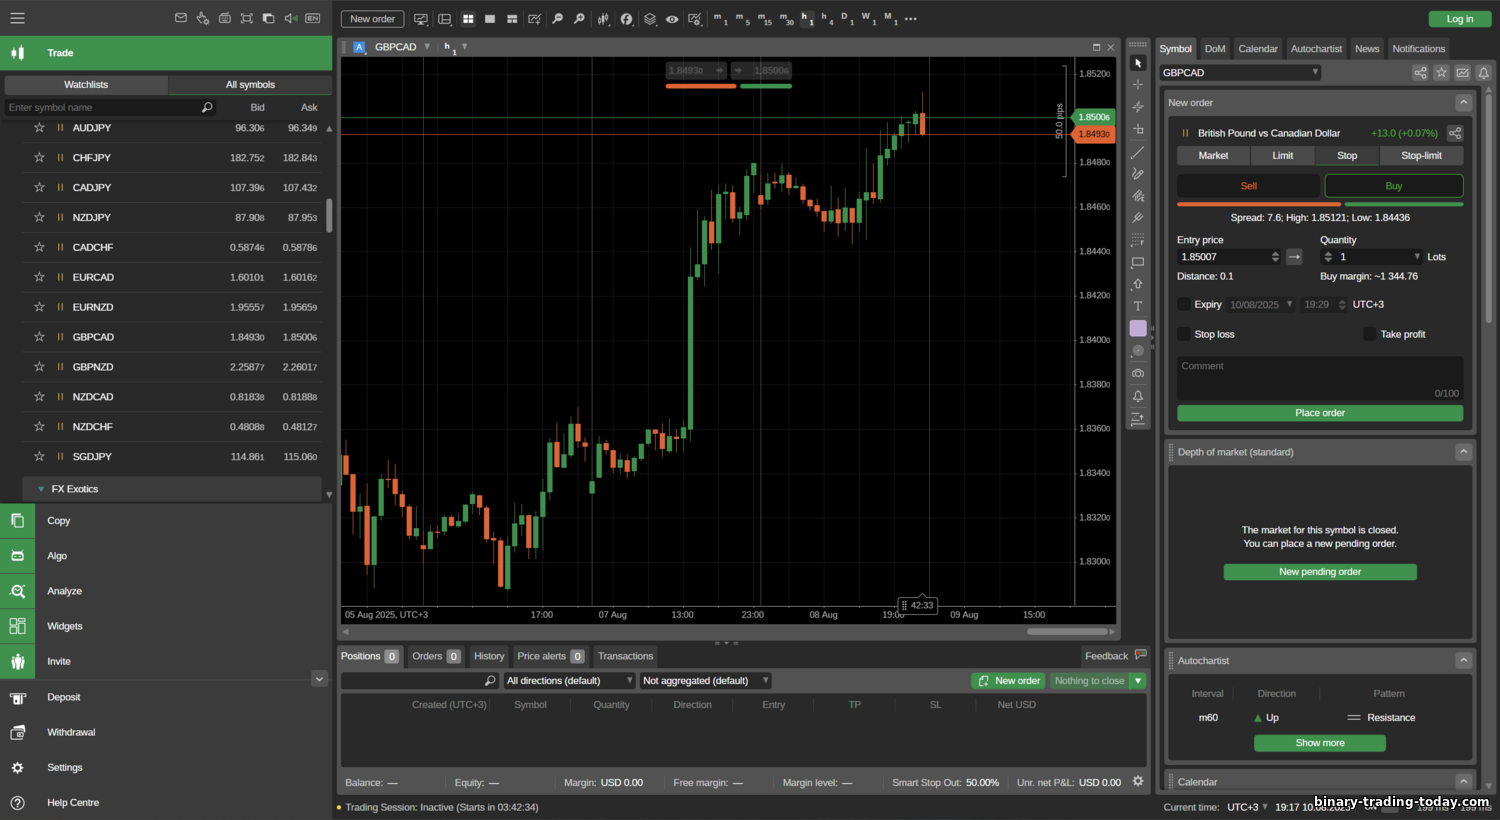Screen dimensions: 1500x820
Task: Click the purple drawing color swatch
Action: click(1138, 328)
